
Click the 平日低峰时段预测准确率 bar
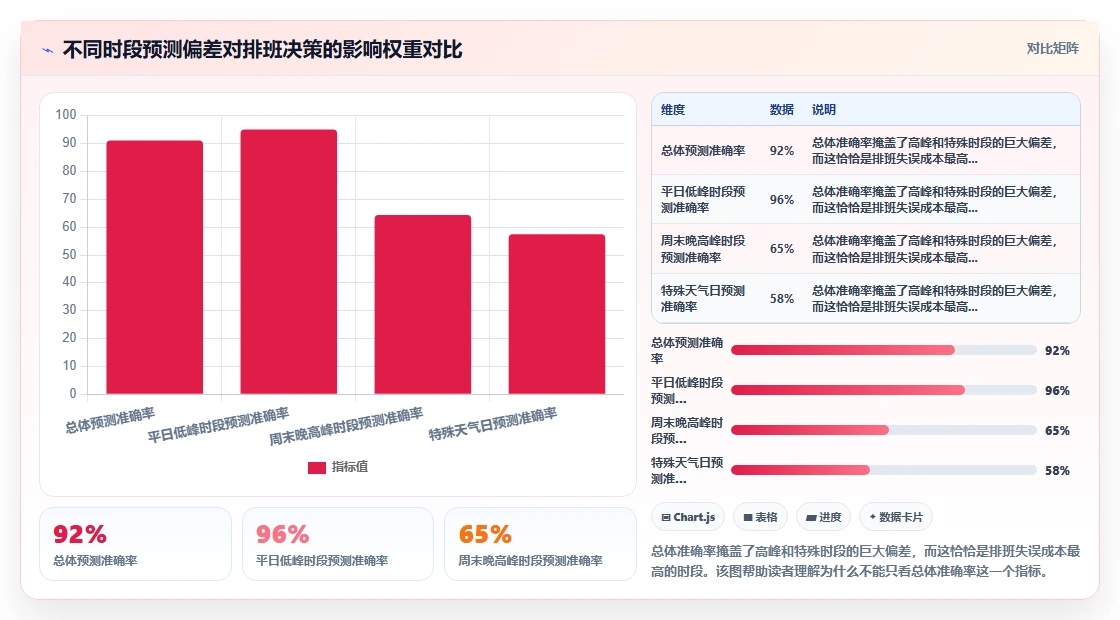pos(289,261)
